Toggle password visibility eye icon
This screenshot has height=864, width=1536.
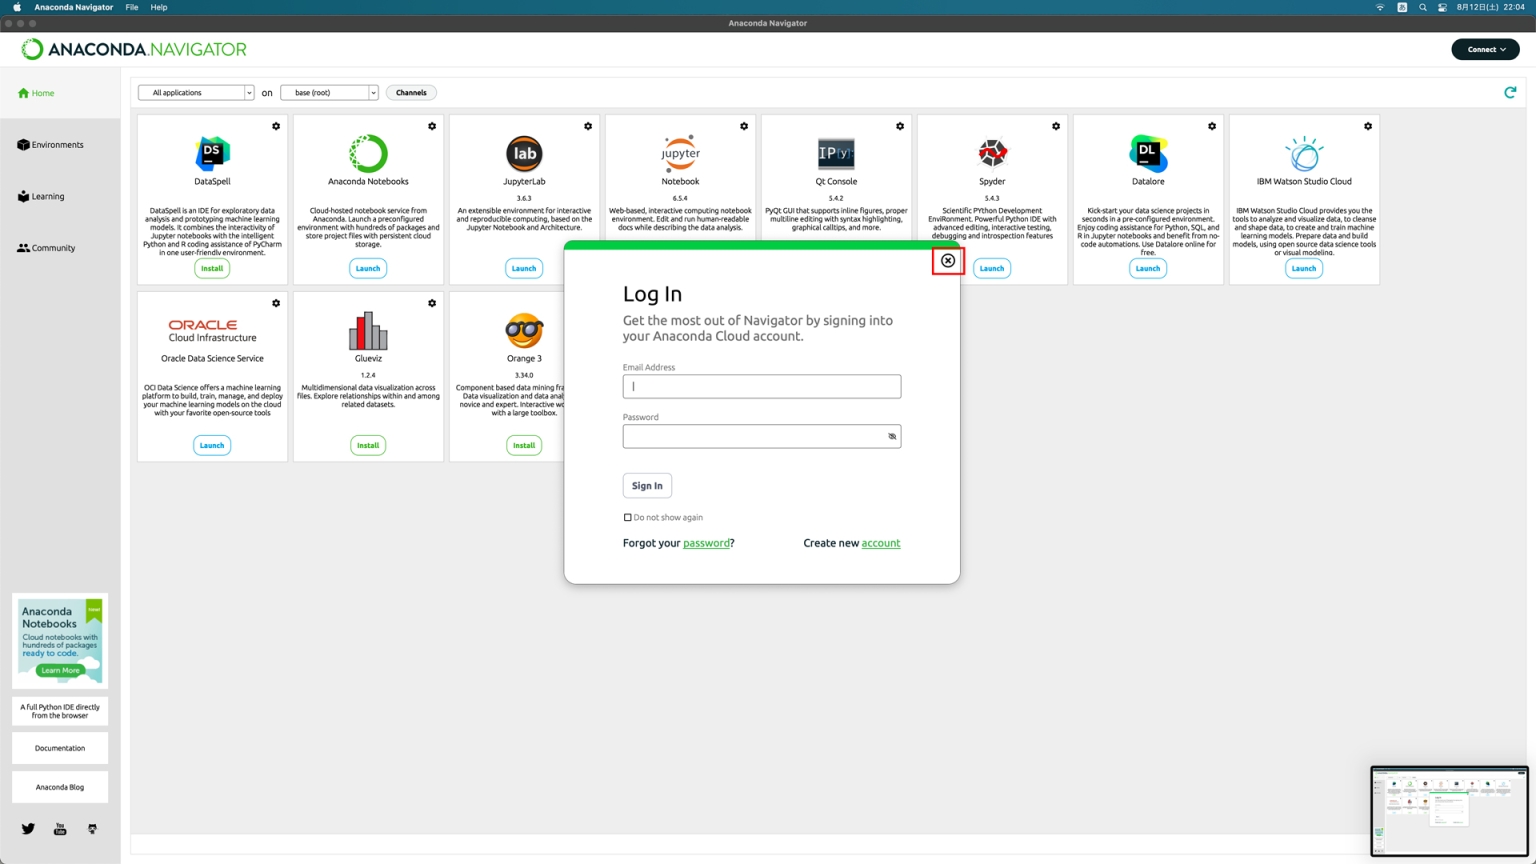pyautogui.click(x=892, y=436)
